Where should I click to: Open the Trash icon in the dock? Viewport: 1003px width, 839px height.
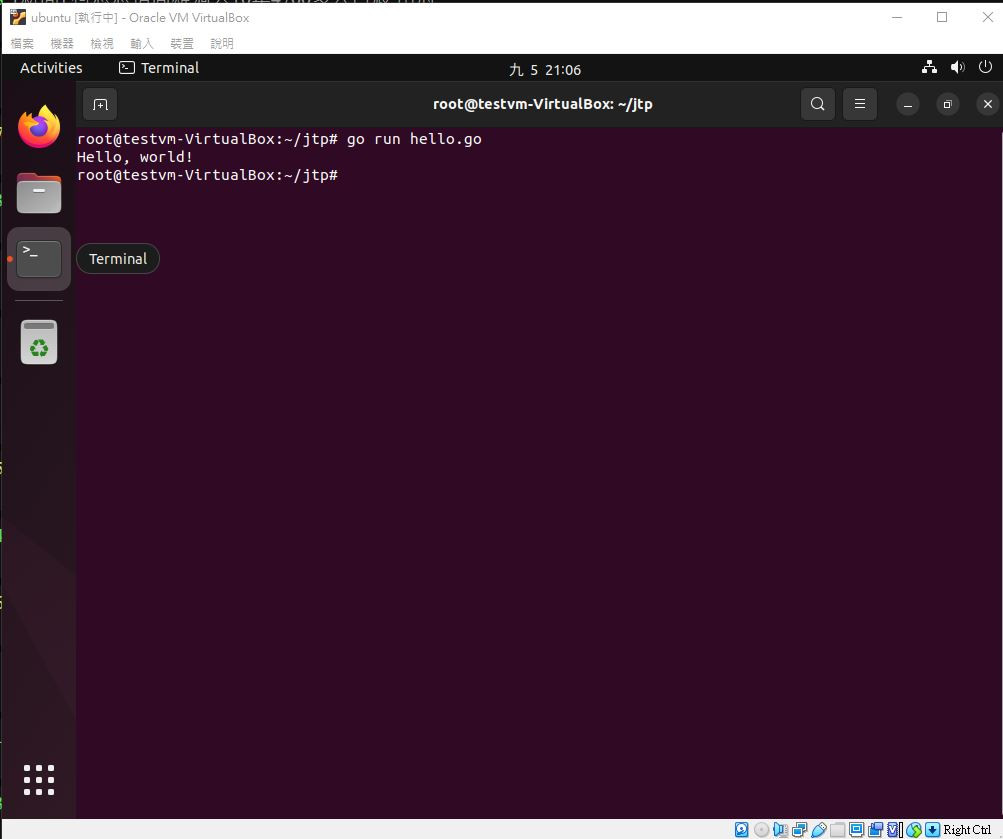(39, 342)
